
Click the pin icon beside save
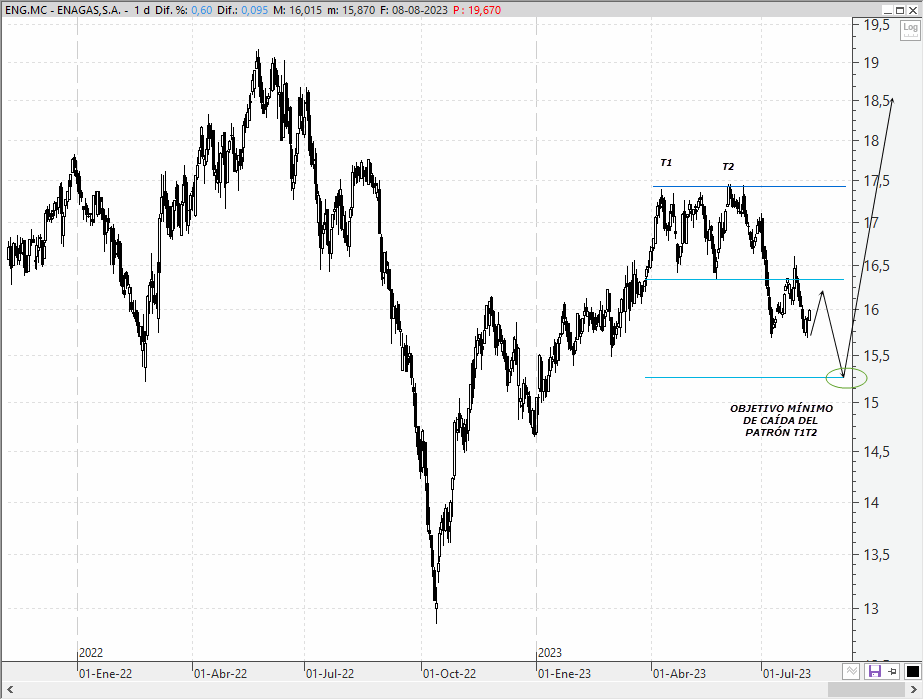pos(892,671)
